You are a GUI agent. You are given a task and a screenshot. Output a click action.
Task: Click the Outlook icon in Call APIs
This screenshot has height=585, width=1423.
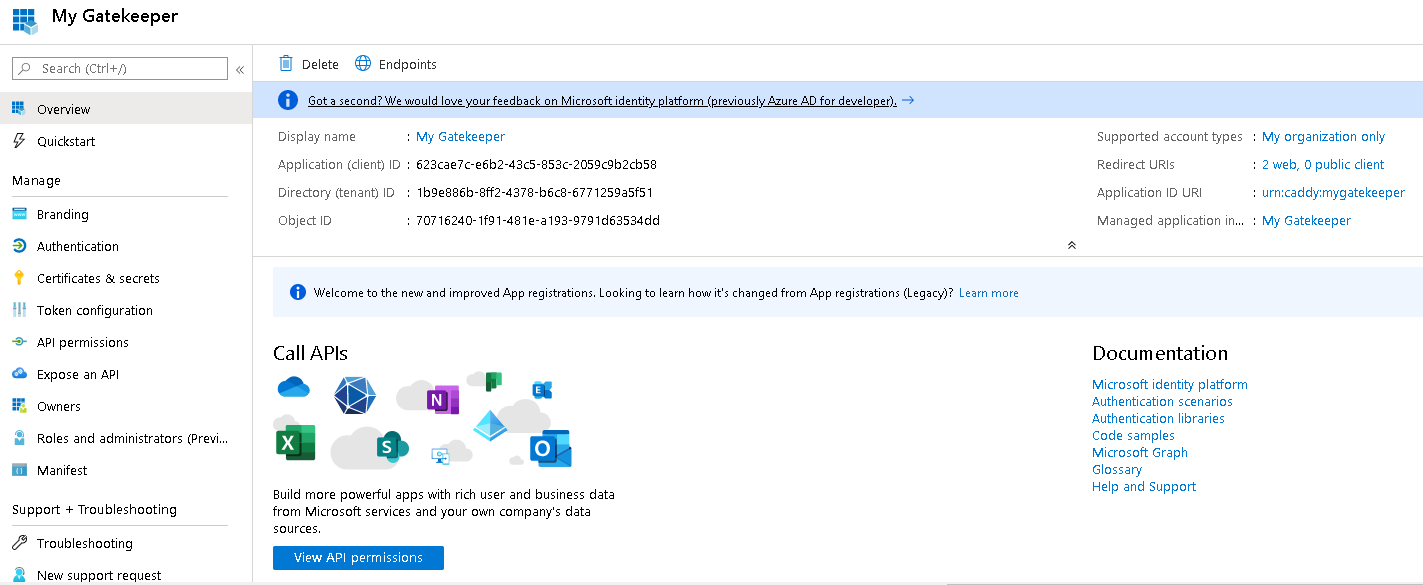tap(550, 448)
